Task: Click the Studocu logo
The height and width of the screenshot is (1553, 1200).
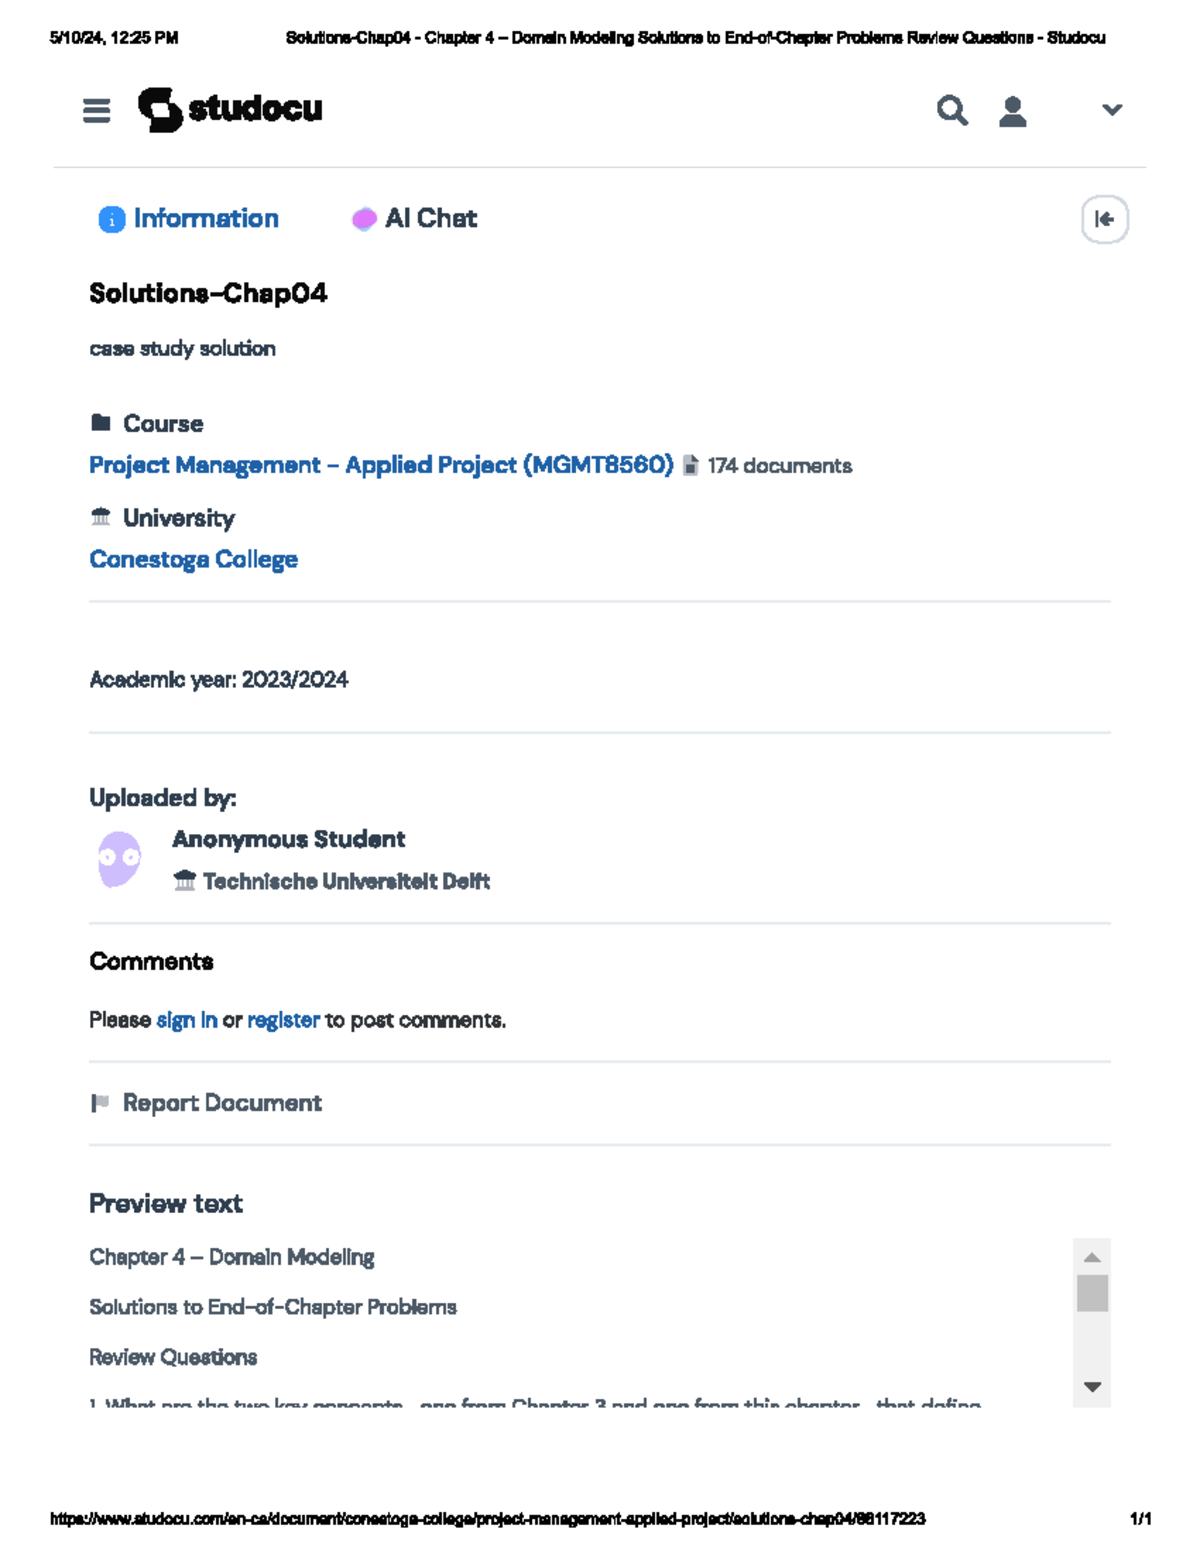Action: tap(231, 109)
